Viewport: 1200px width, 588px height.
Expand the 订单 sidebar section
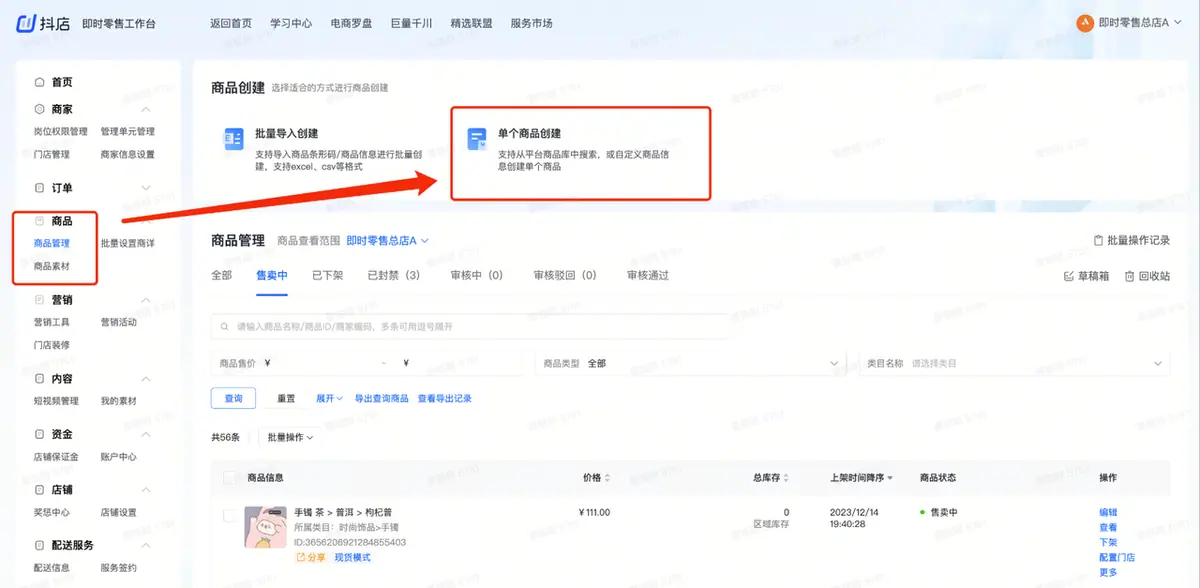146,187
